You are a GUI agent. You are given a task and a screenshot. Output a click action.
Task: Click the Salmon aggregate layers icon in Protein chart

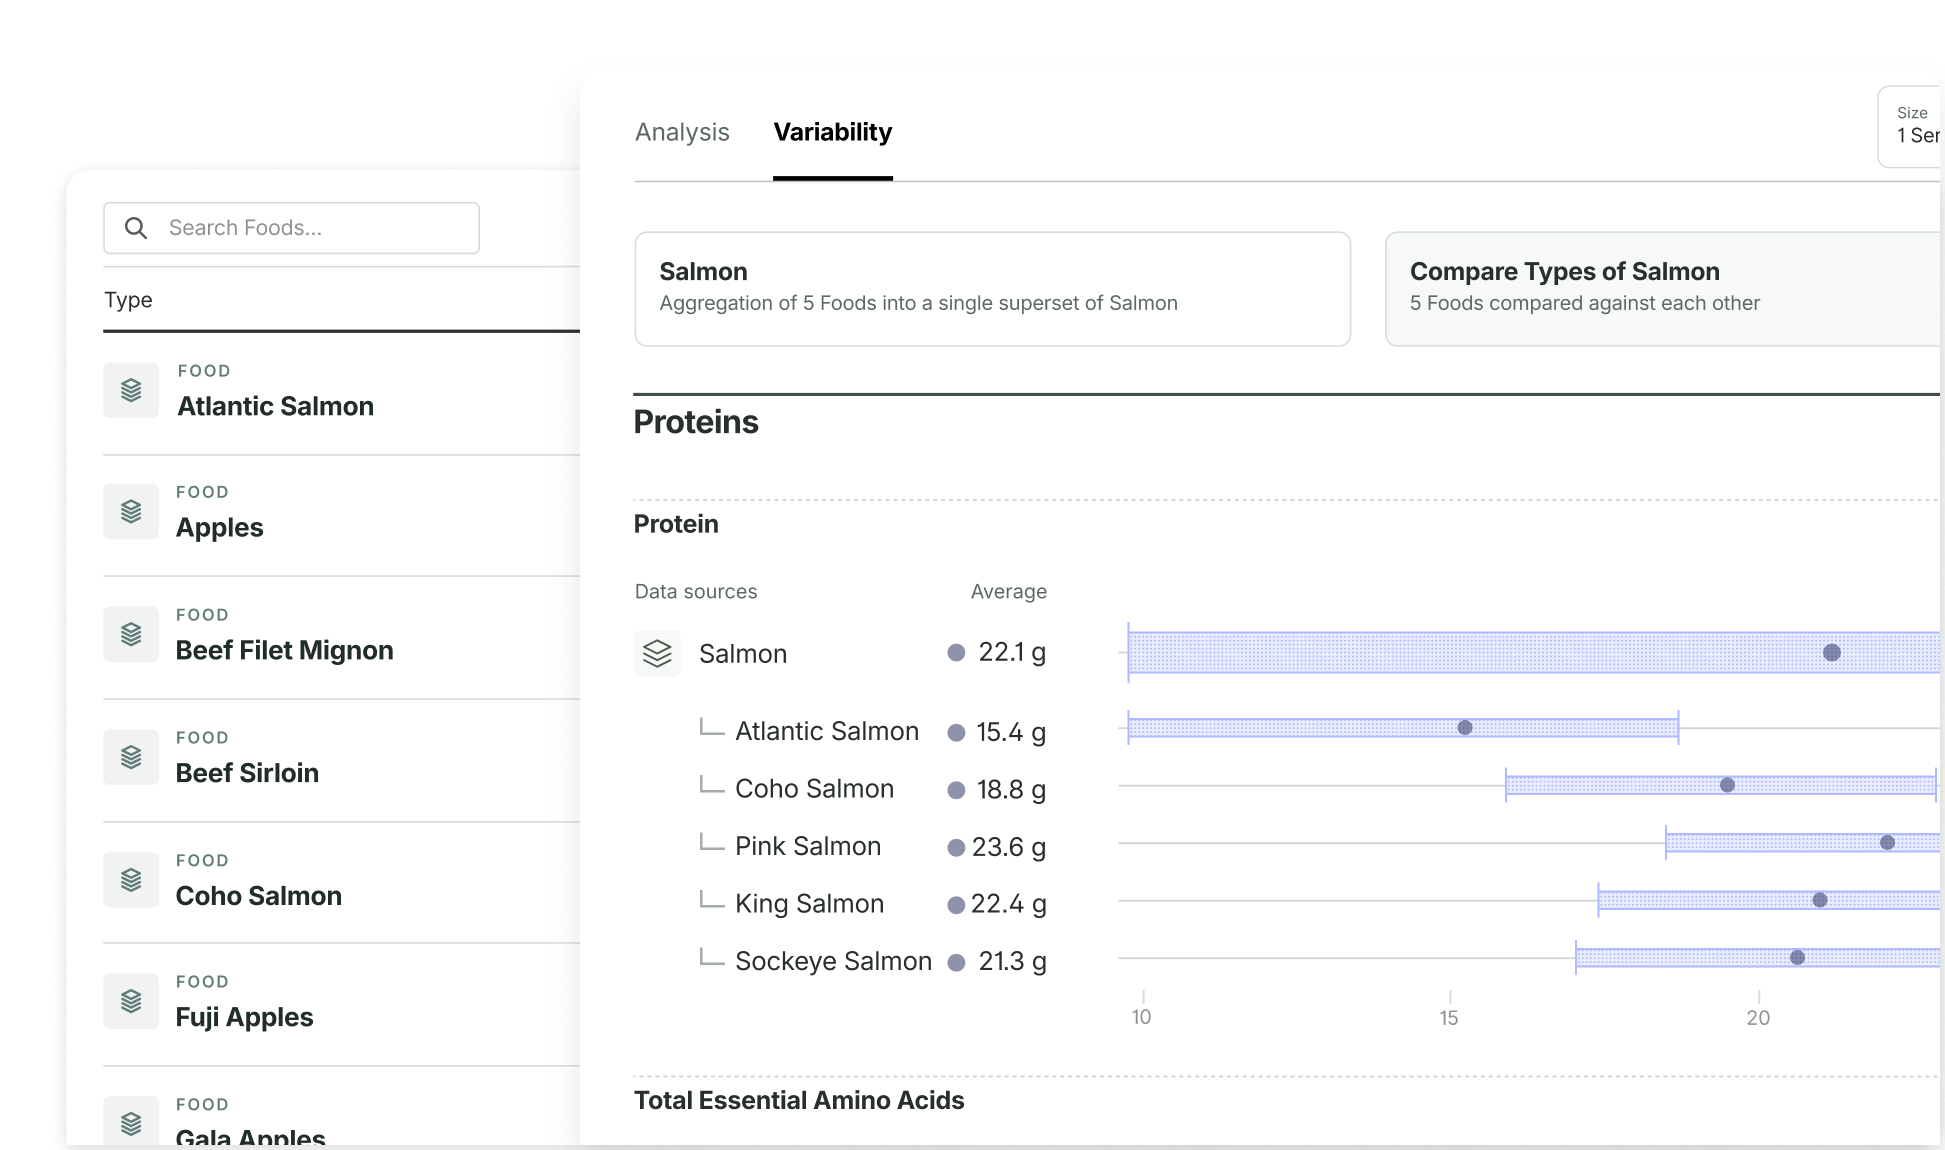[x=657, y=653]
